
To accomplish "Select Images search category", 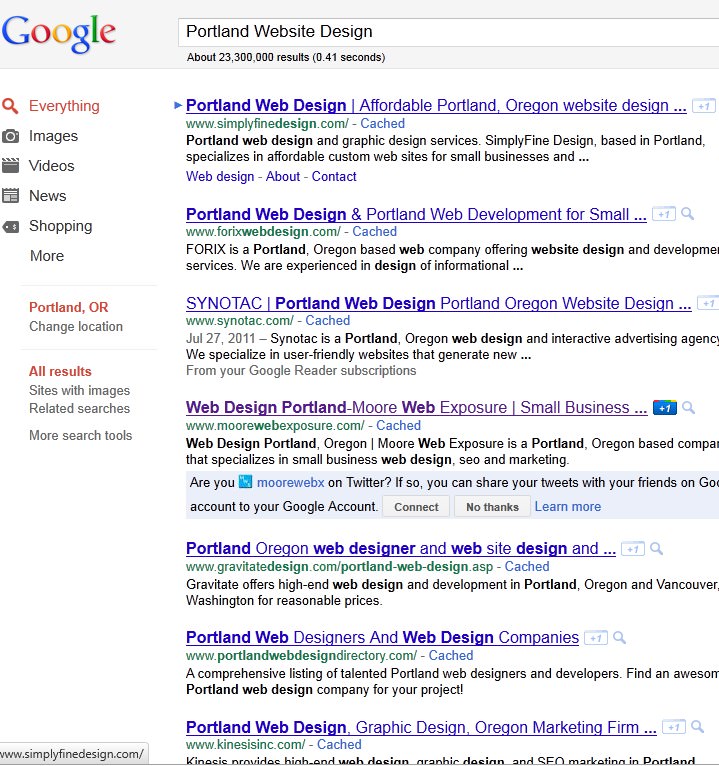I will pos(53,136).
